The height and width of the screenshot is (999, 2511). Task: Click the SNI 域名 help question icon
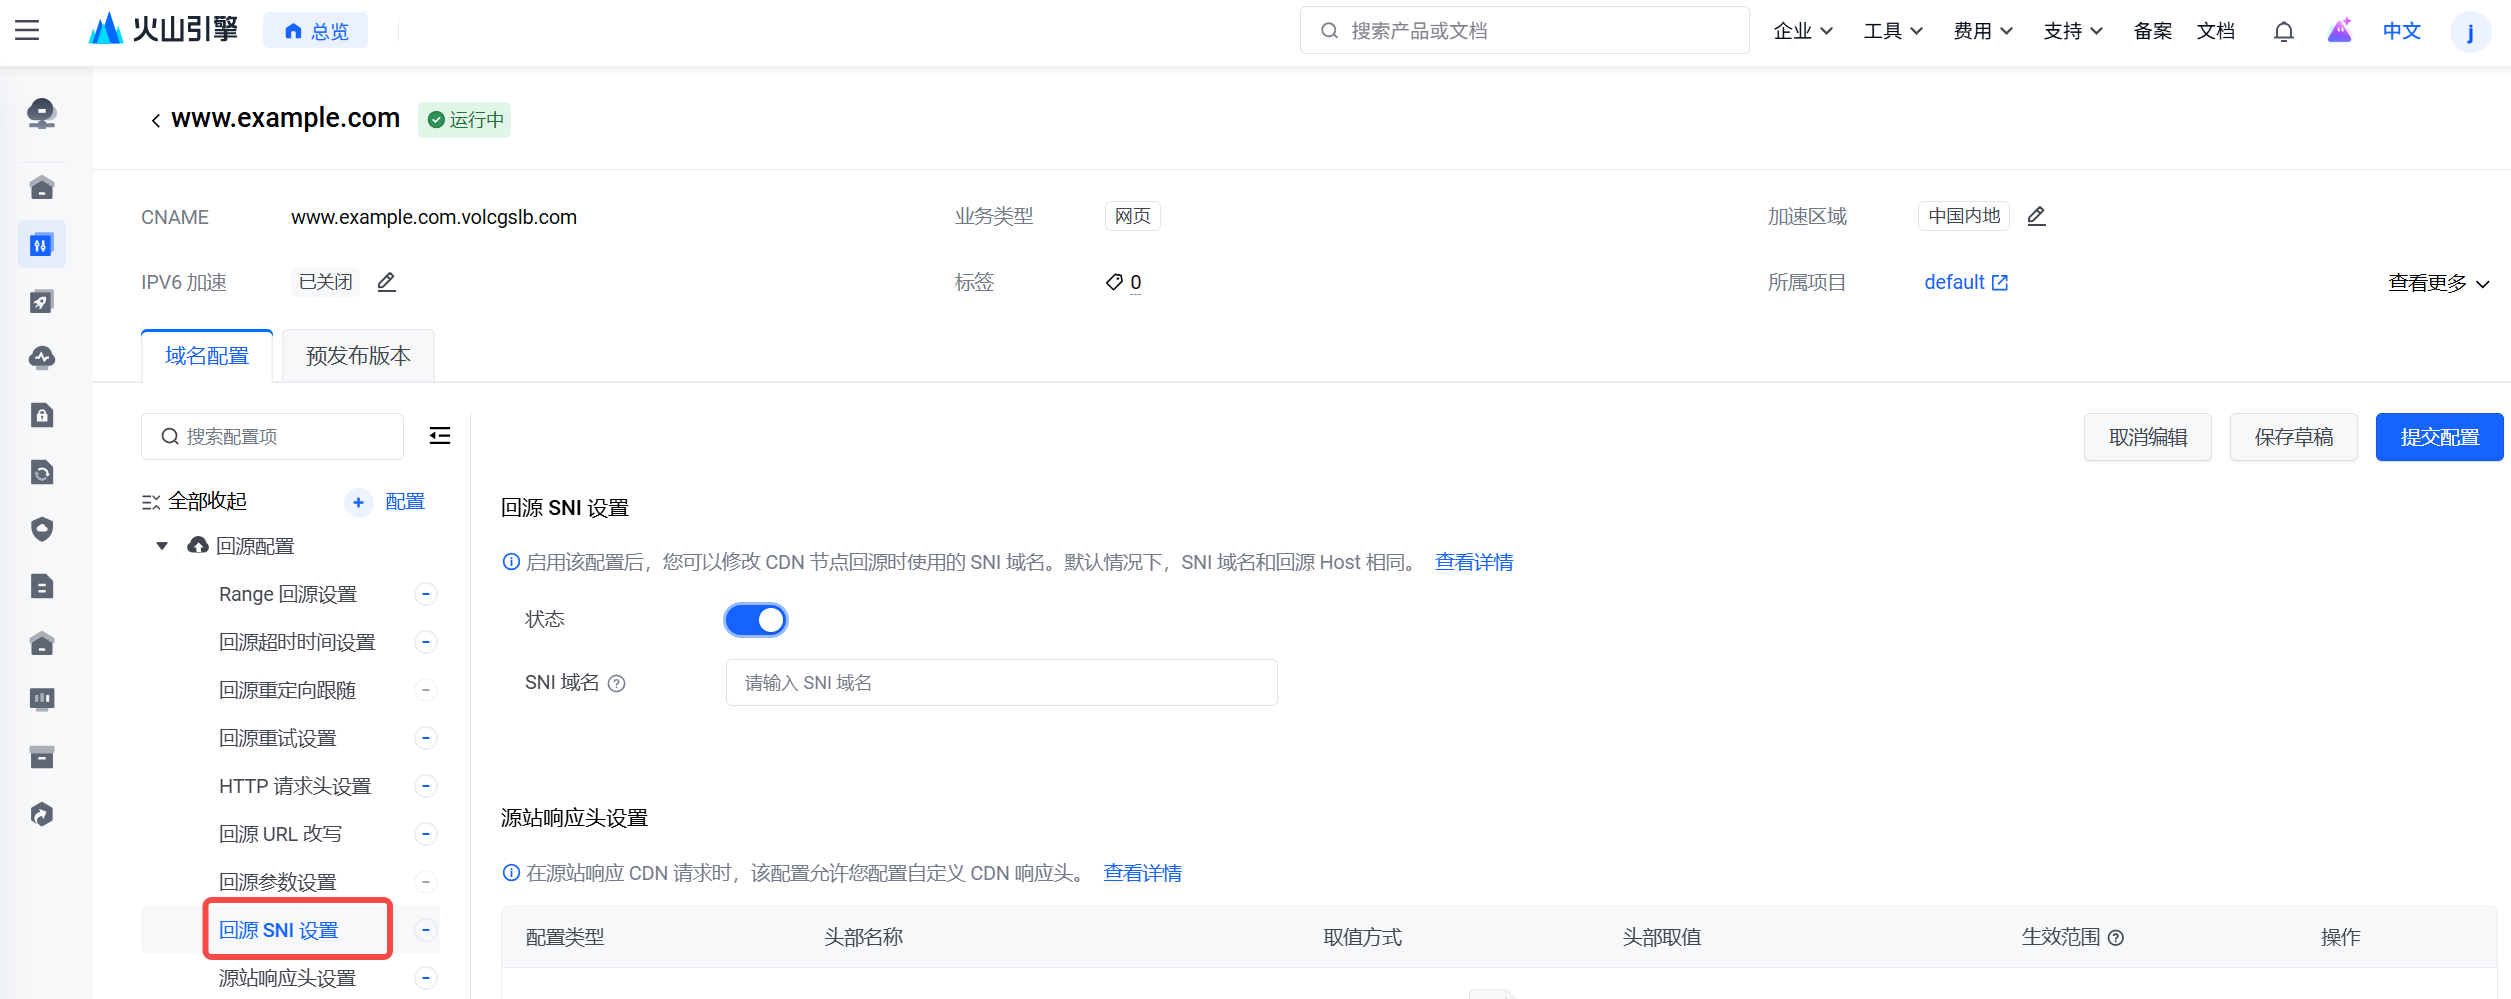point(617,684)
